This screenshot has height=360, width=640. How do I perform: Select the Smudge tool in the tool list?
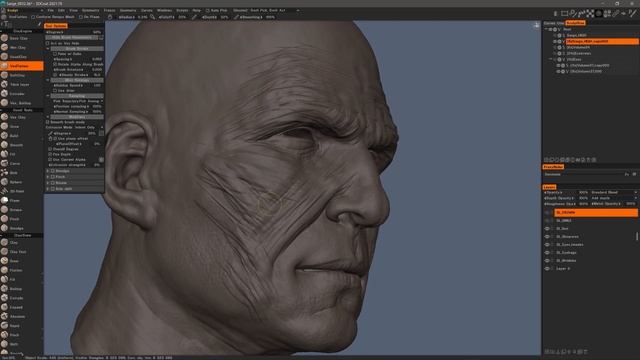(16, 228)
